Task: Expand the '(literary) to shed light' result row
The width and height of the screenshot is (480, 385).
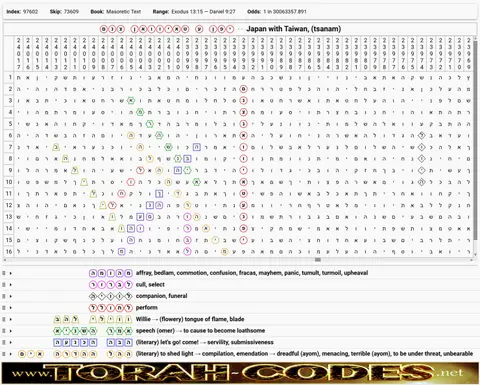Action: point(11,354)
